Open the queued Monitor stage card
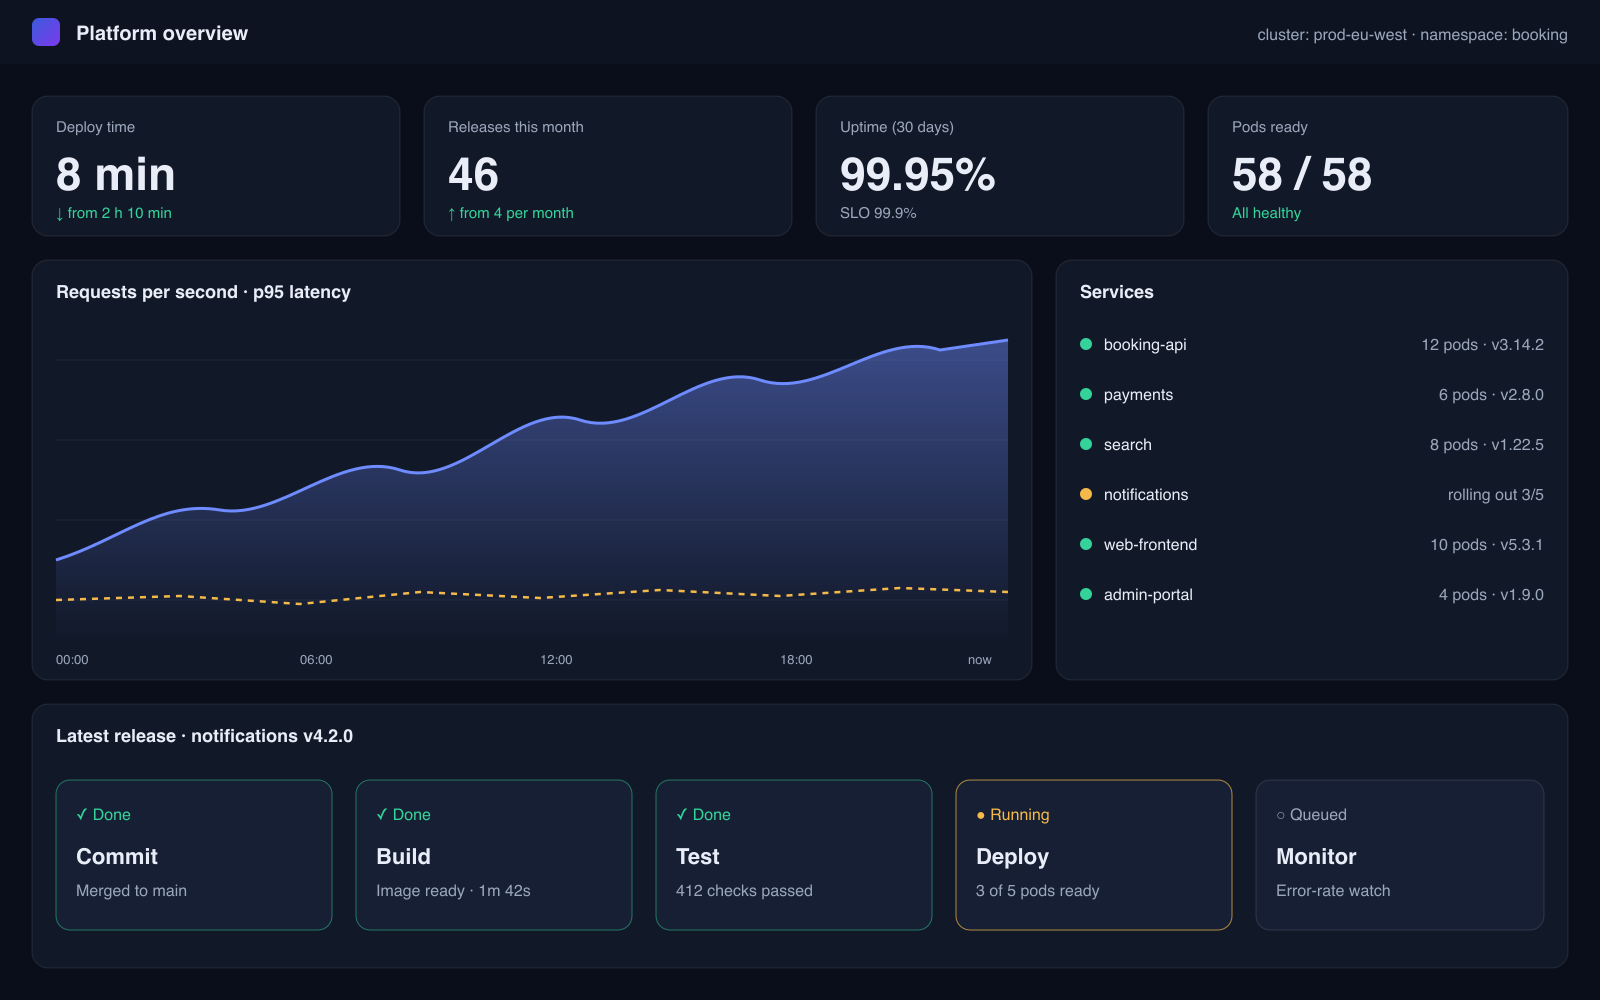1600x1000 pixels. click(x=1400, y=855)
